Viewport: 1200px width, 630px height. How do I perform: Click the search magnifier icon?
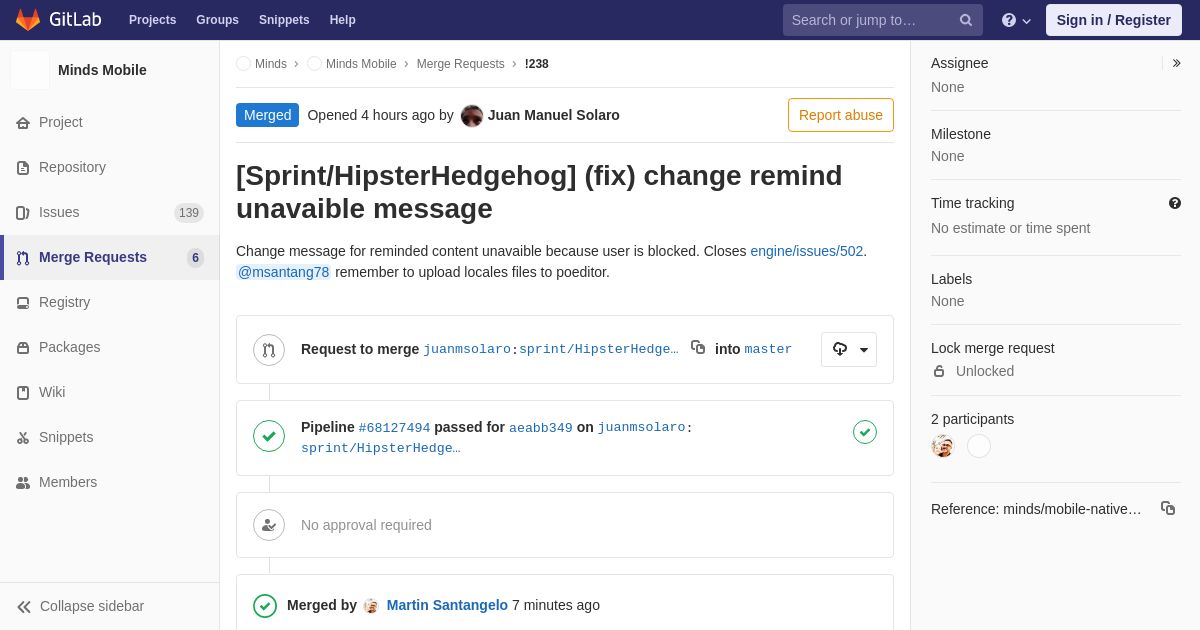click(966, 20)
